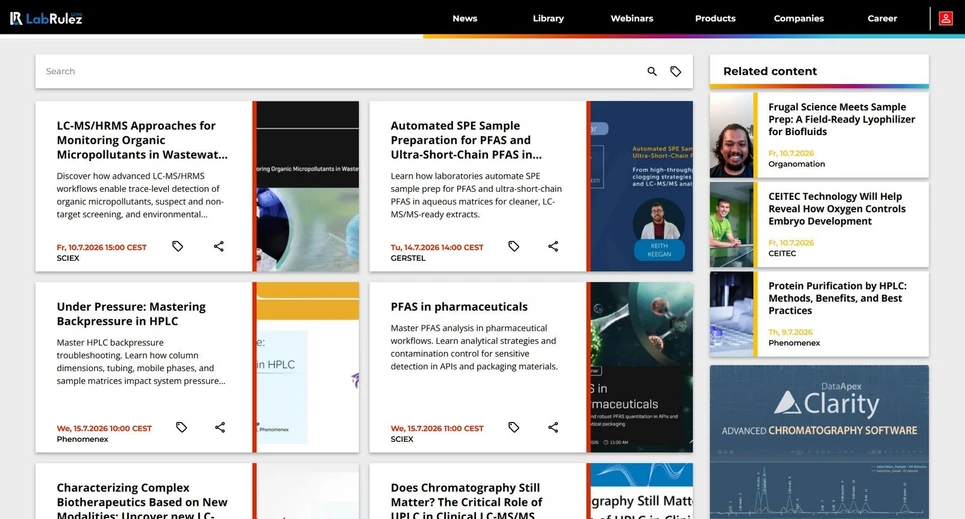Open Protein Purification by HPLC article
This screenshot has height=519, width=965.
tap(837, 298)
